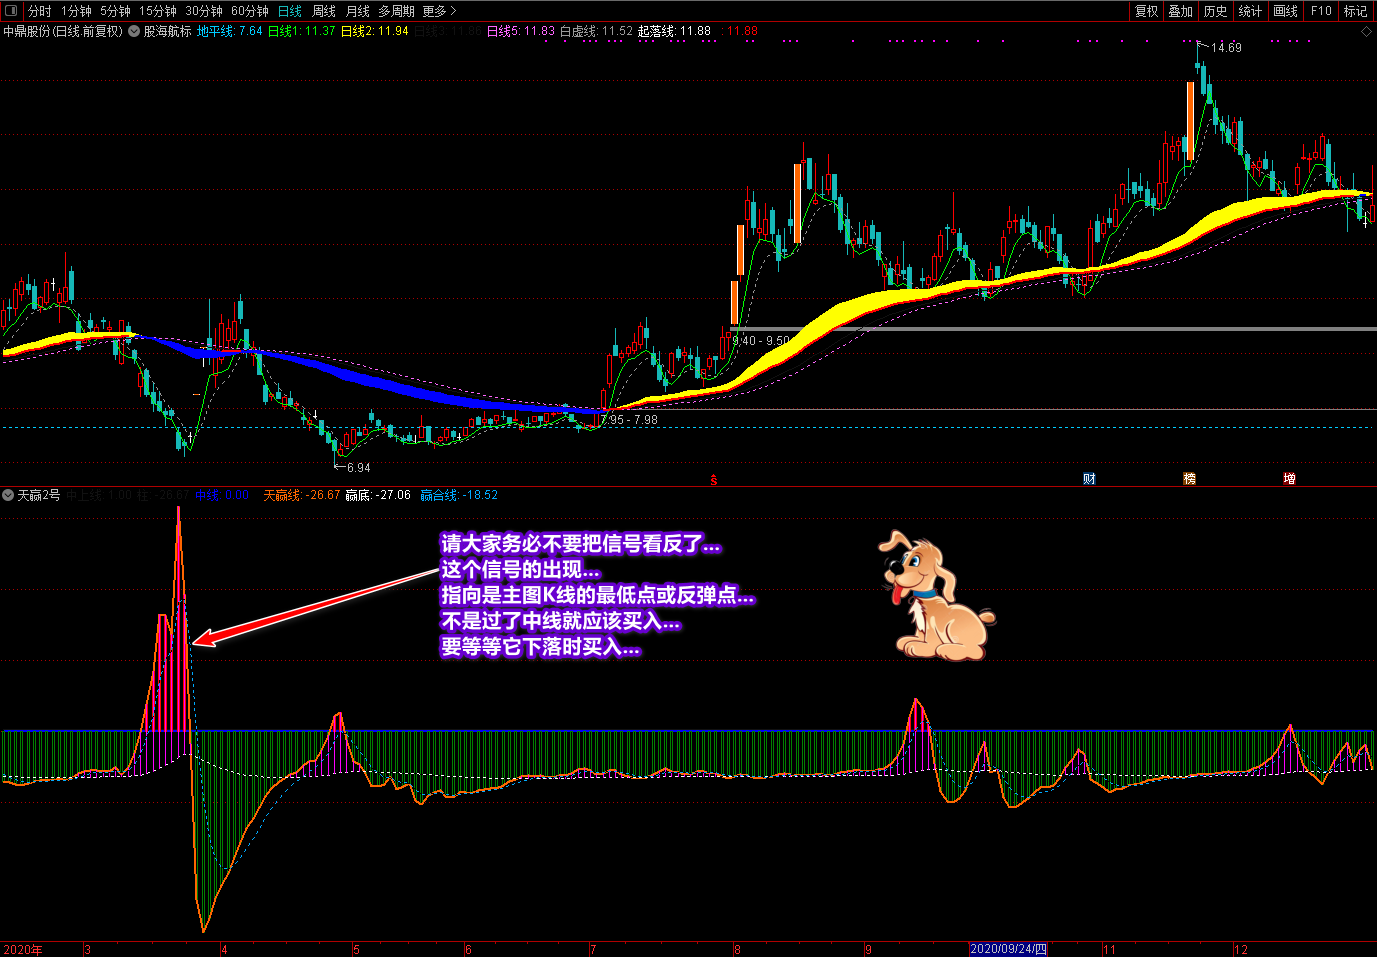The width and height of the screenshot is (1377, 957).
Task: Open the 画线 drawing tools
Action: click(x=1285, y=11)
